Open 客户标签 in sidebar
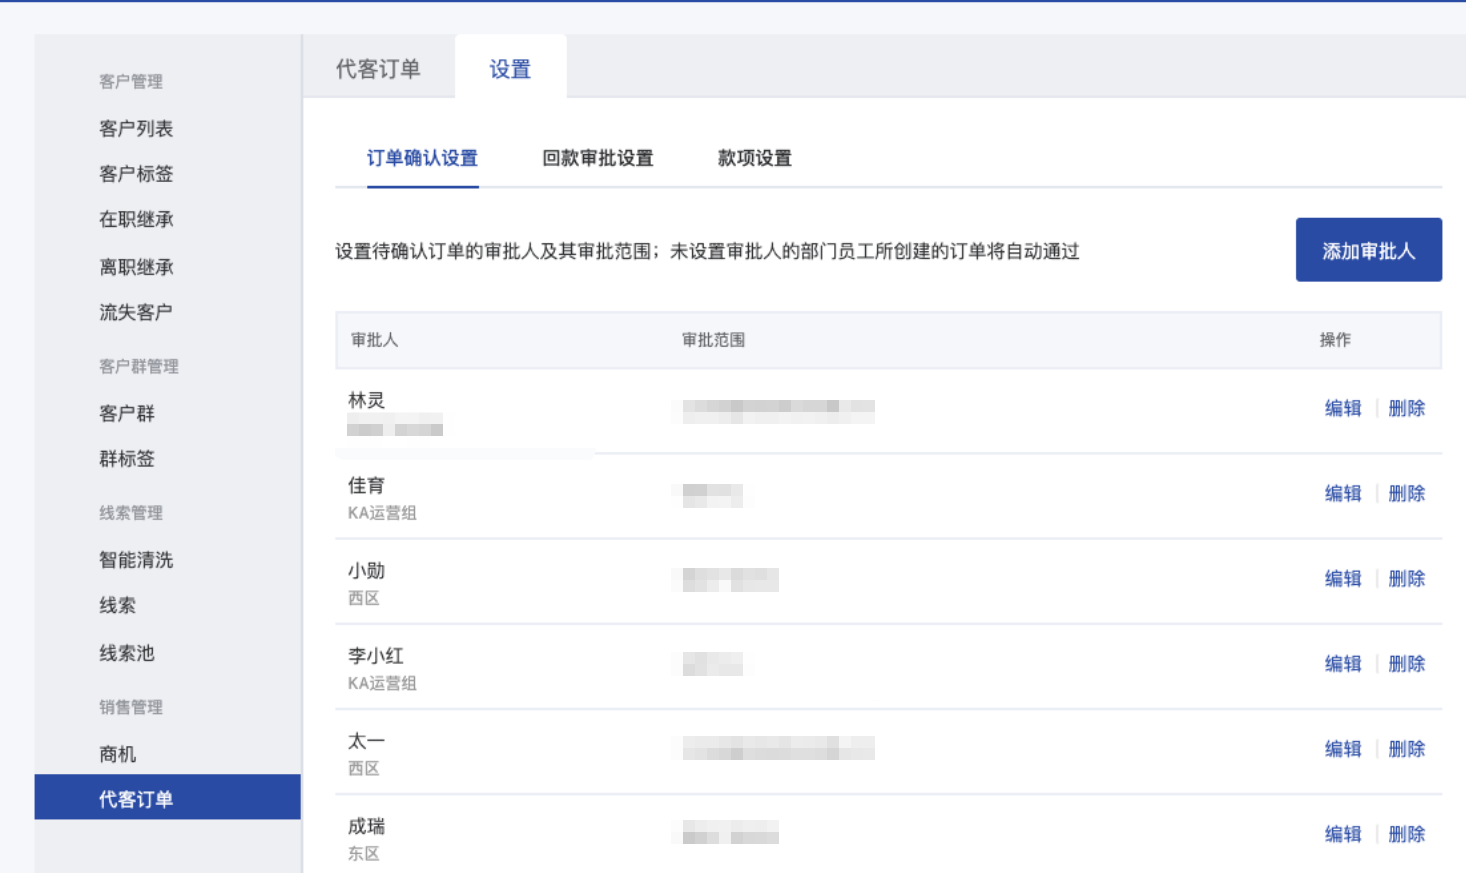This screenshot has height=873, width=1466. point(136,173)
